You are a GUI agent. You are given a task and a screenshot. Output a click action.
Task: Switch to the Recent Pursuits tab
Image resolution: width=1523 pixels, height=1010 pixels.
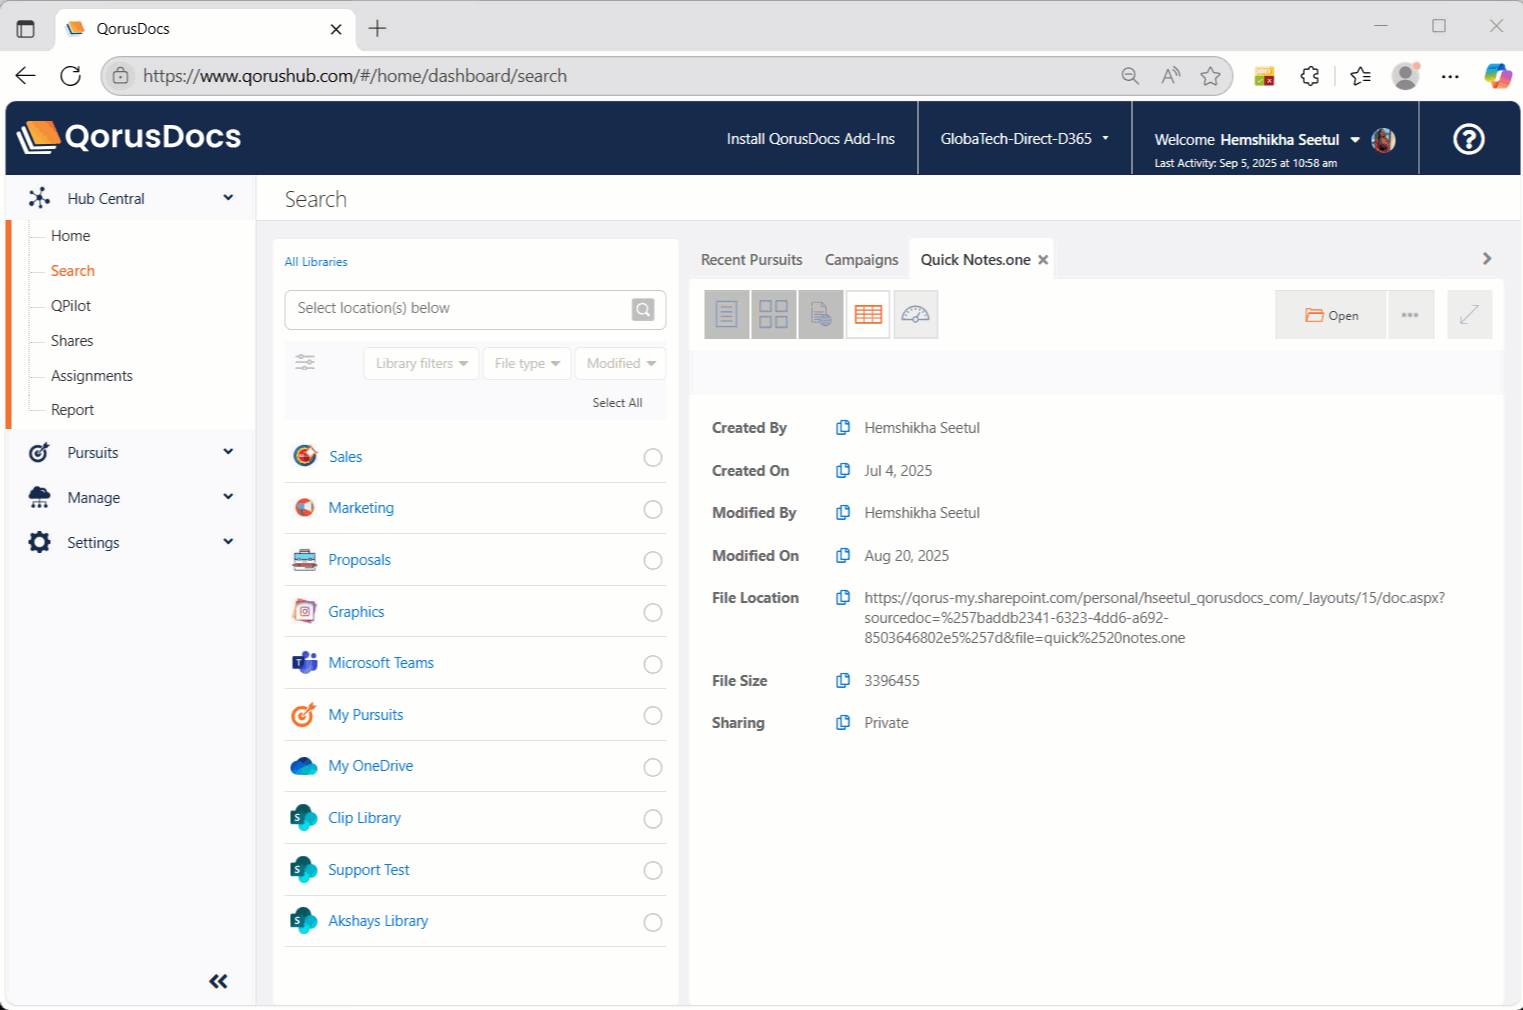tap(751, 260)
